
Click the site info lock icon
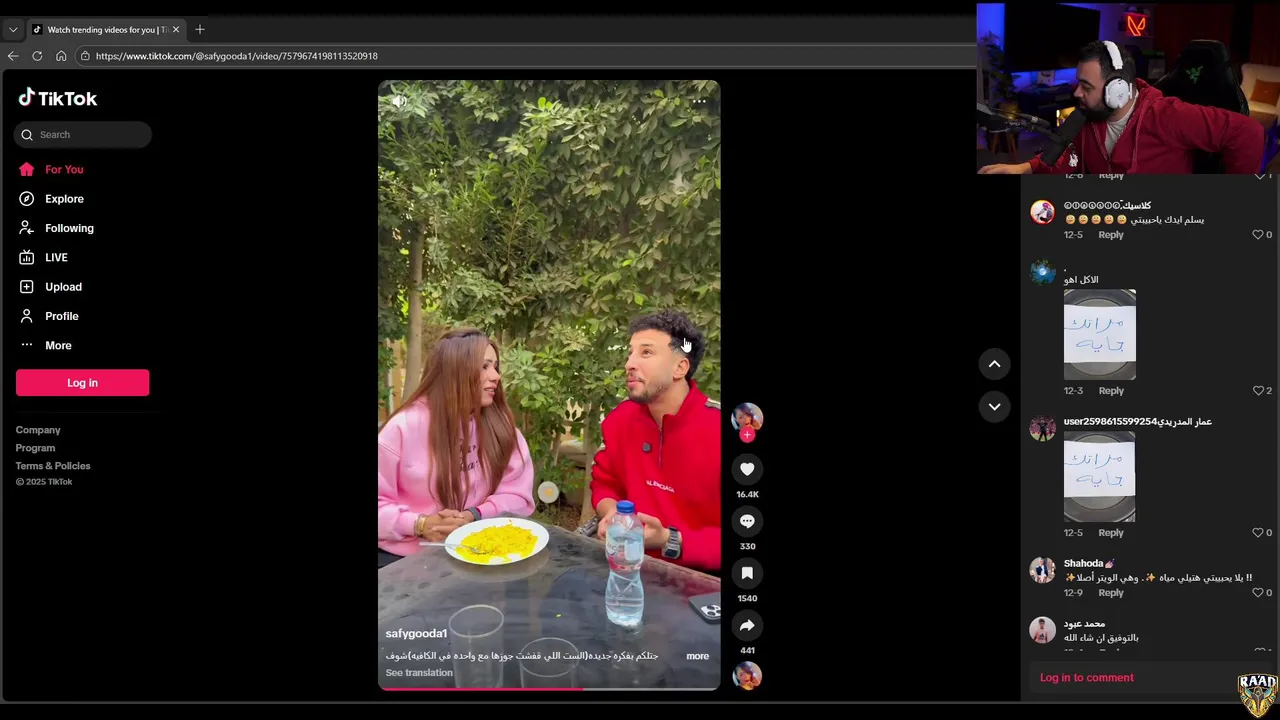pyautogui.click(x=85, y=56)
